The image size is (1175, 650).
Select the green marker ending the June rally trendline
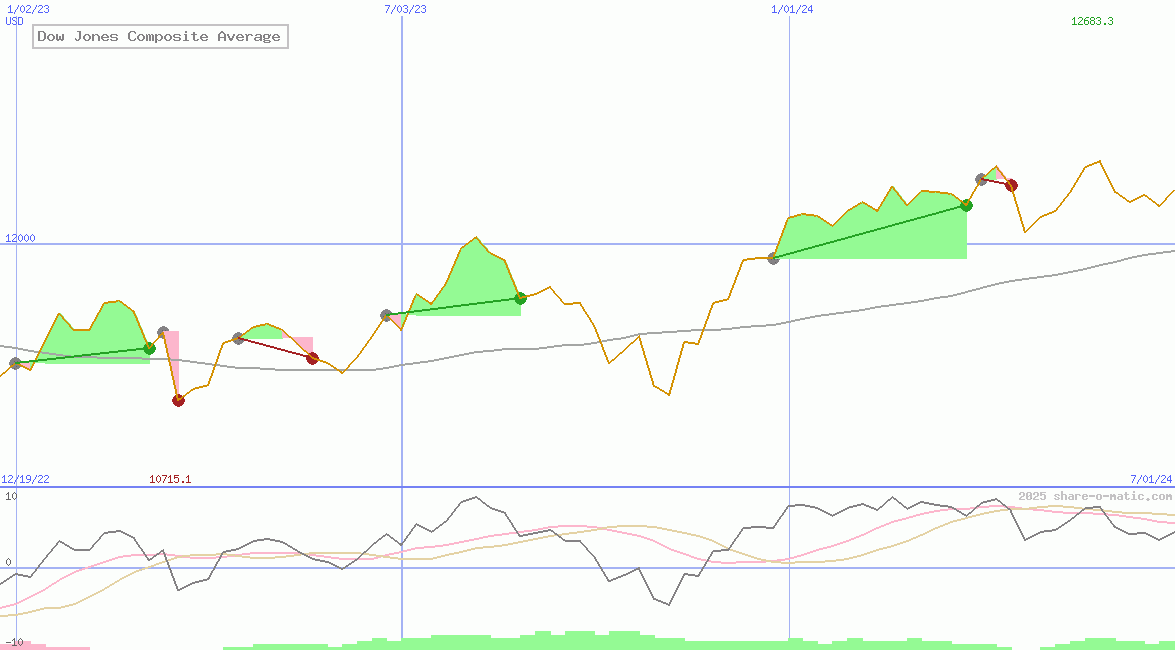pos(520,297)
